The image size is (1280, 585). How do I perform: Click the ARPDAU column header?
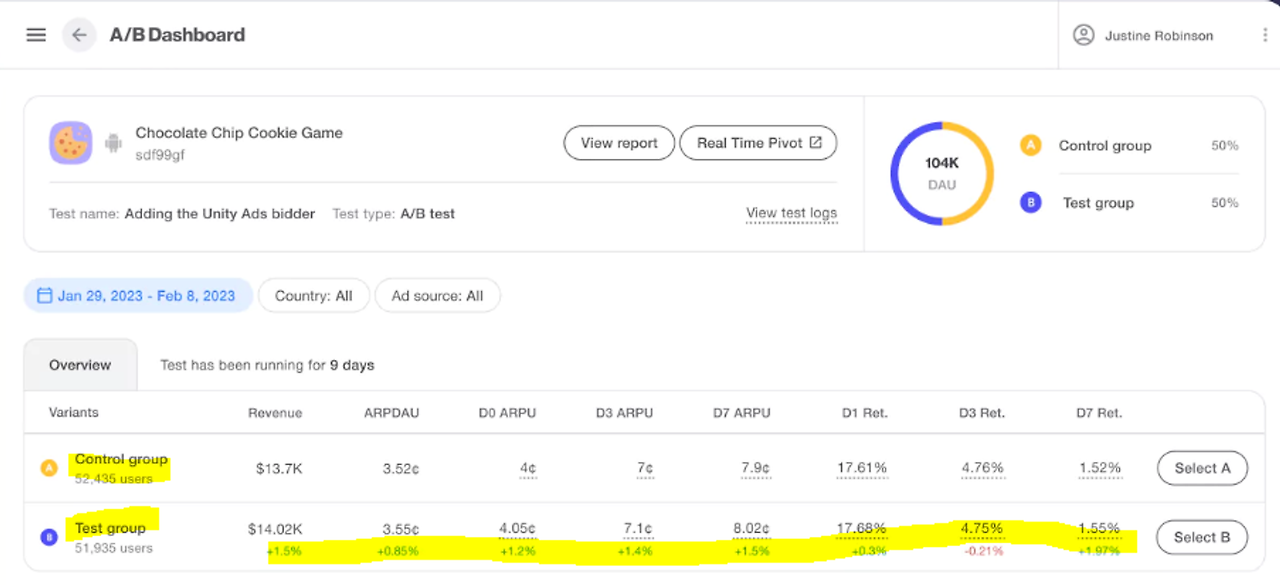[x=391, y=413]
